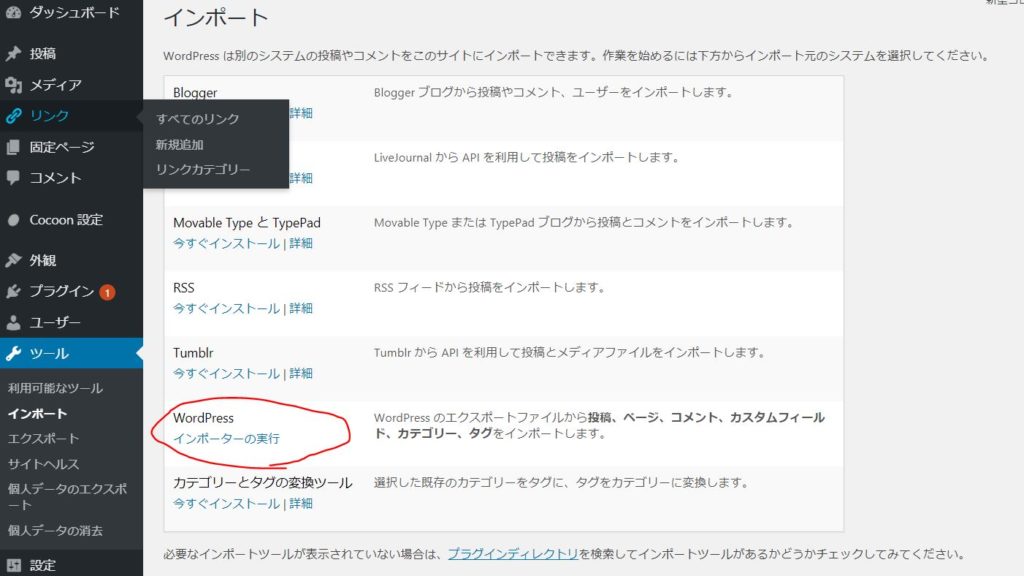Go to サイトヘルス submenu item
Screen dimensions: 1024x576
[43, 464]
